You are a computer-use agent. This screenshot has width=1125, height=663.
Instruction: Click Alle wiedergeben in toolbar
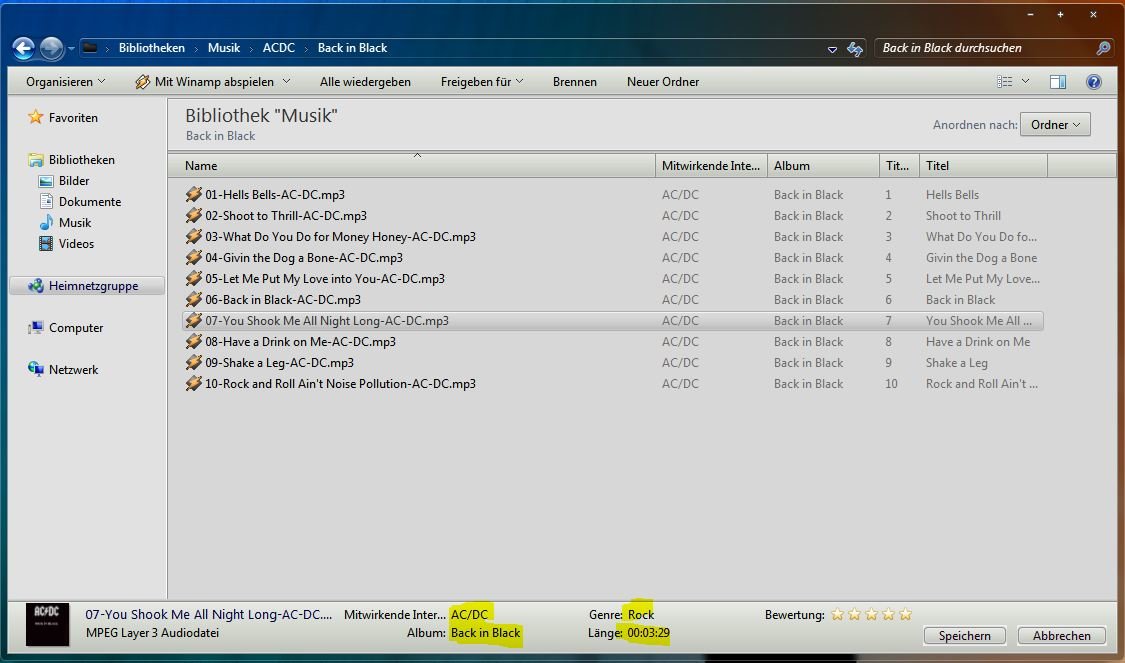(365, 82)
